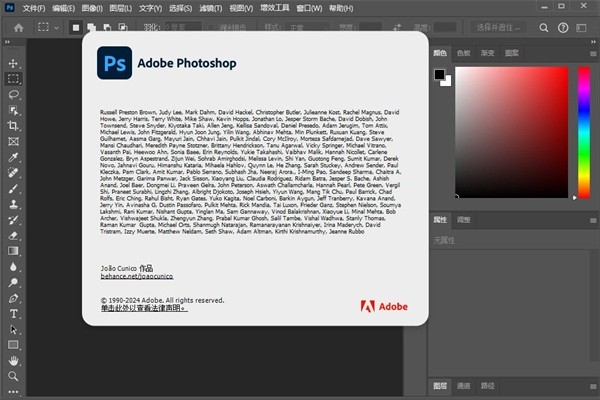Click the swap width and height arrows
The image size is (600, 400).
(397, 27)
